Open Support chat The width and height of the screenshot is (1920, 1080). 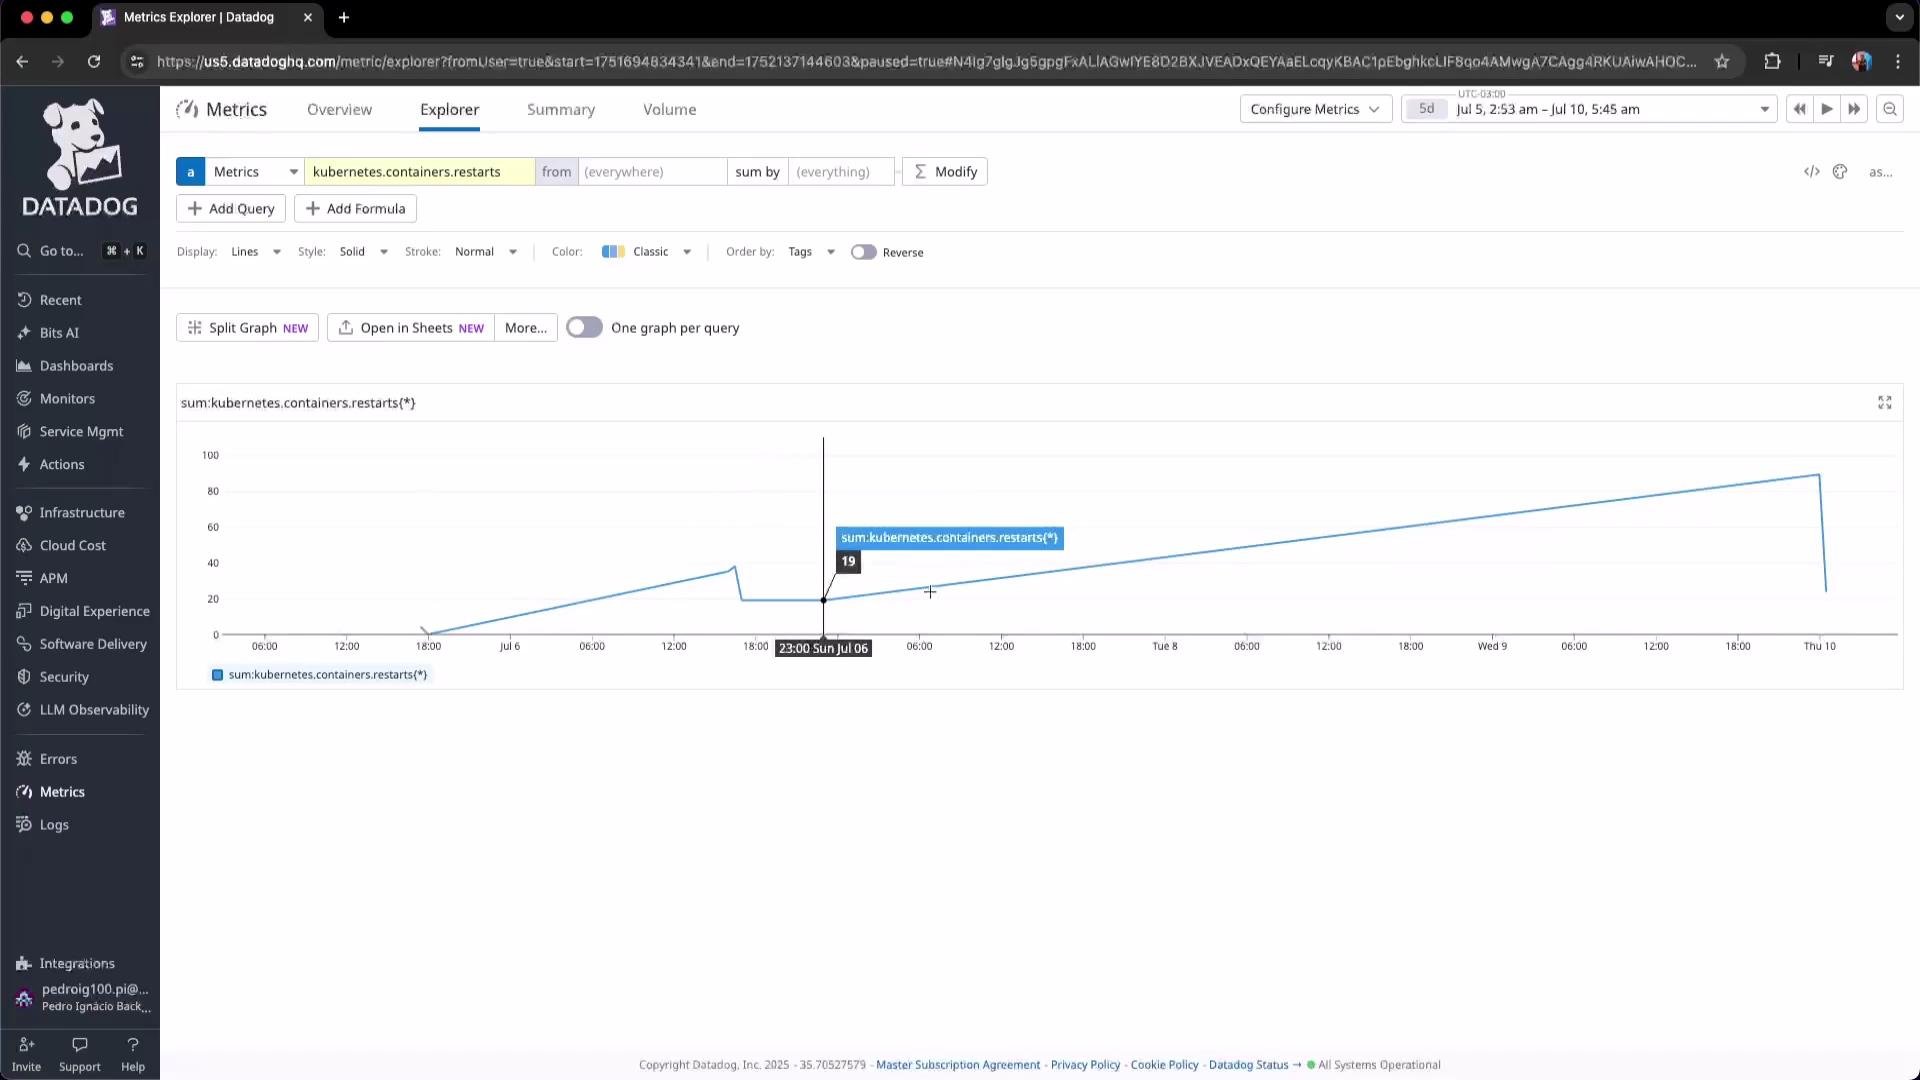click(80, 1055)
